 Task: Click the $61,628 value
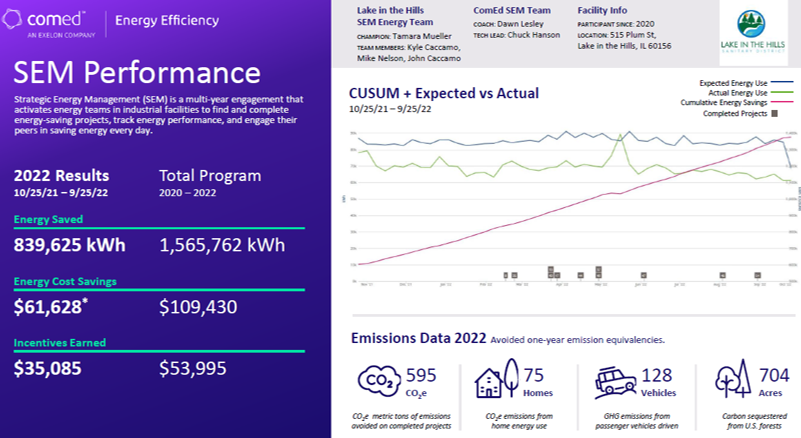point(50,306)
